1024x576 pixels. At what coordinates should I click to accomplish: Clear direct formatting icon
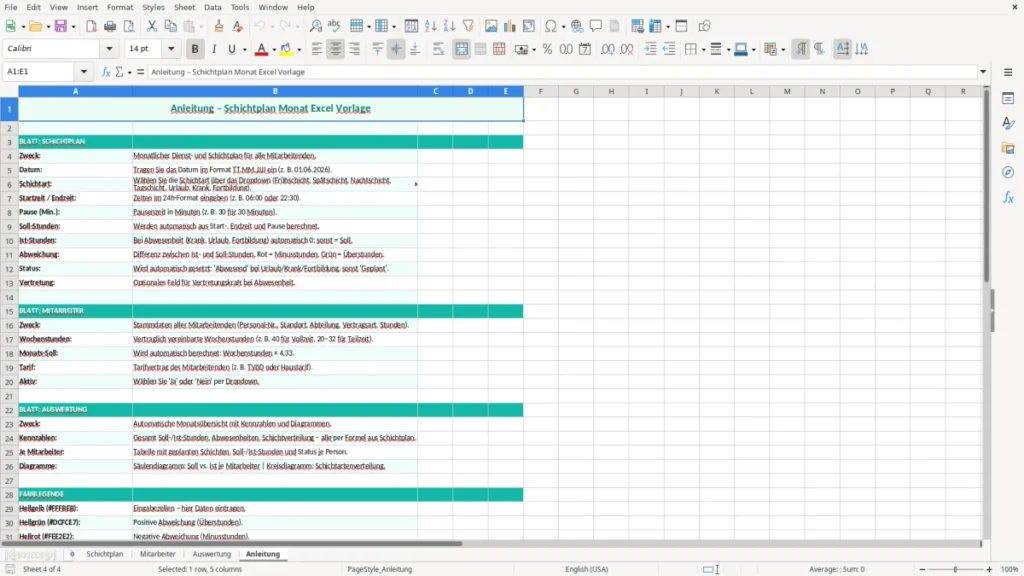[237, 26]
